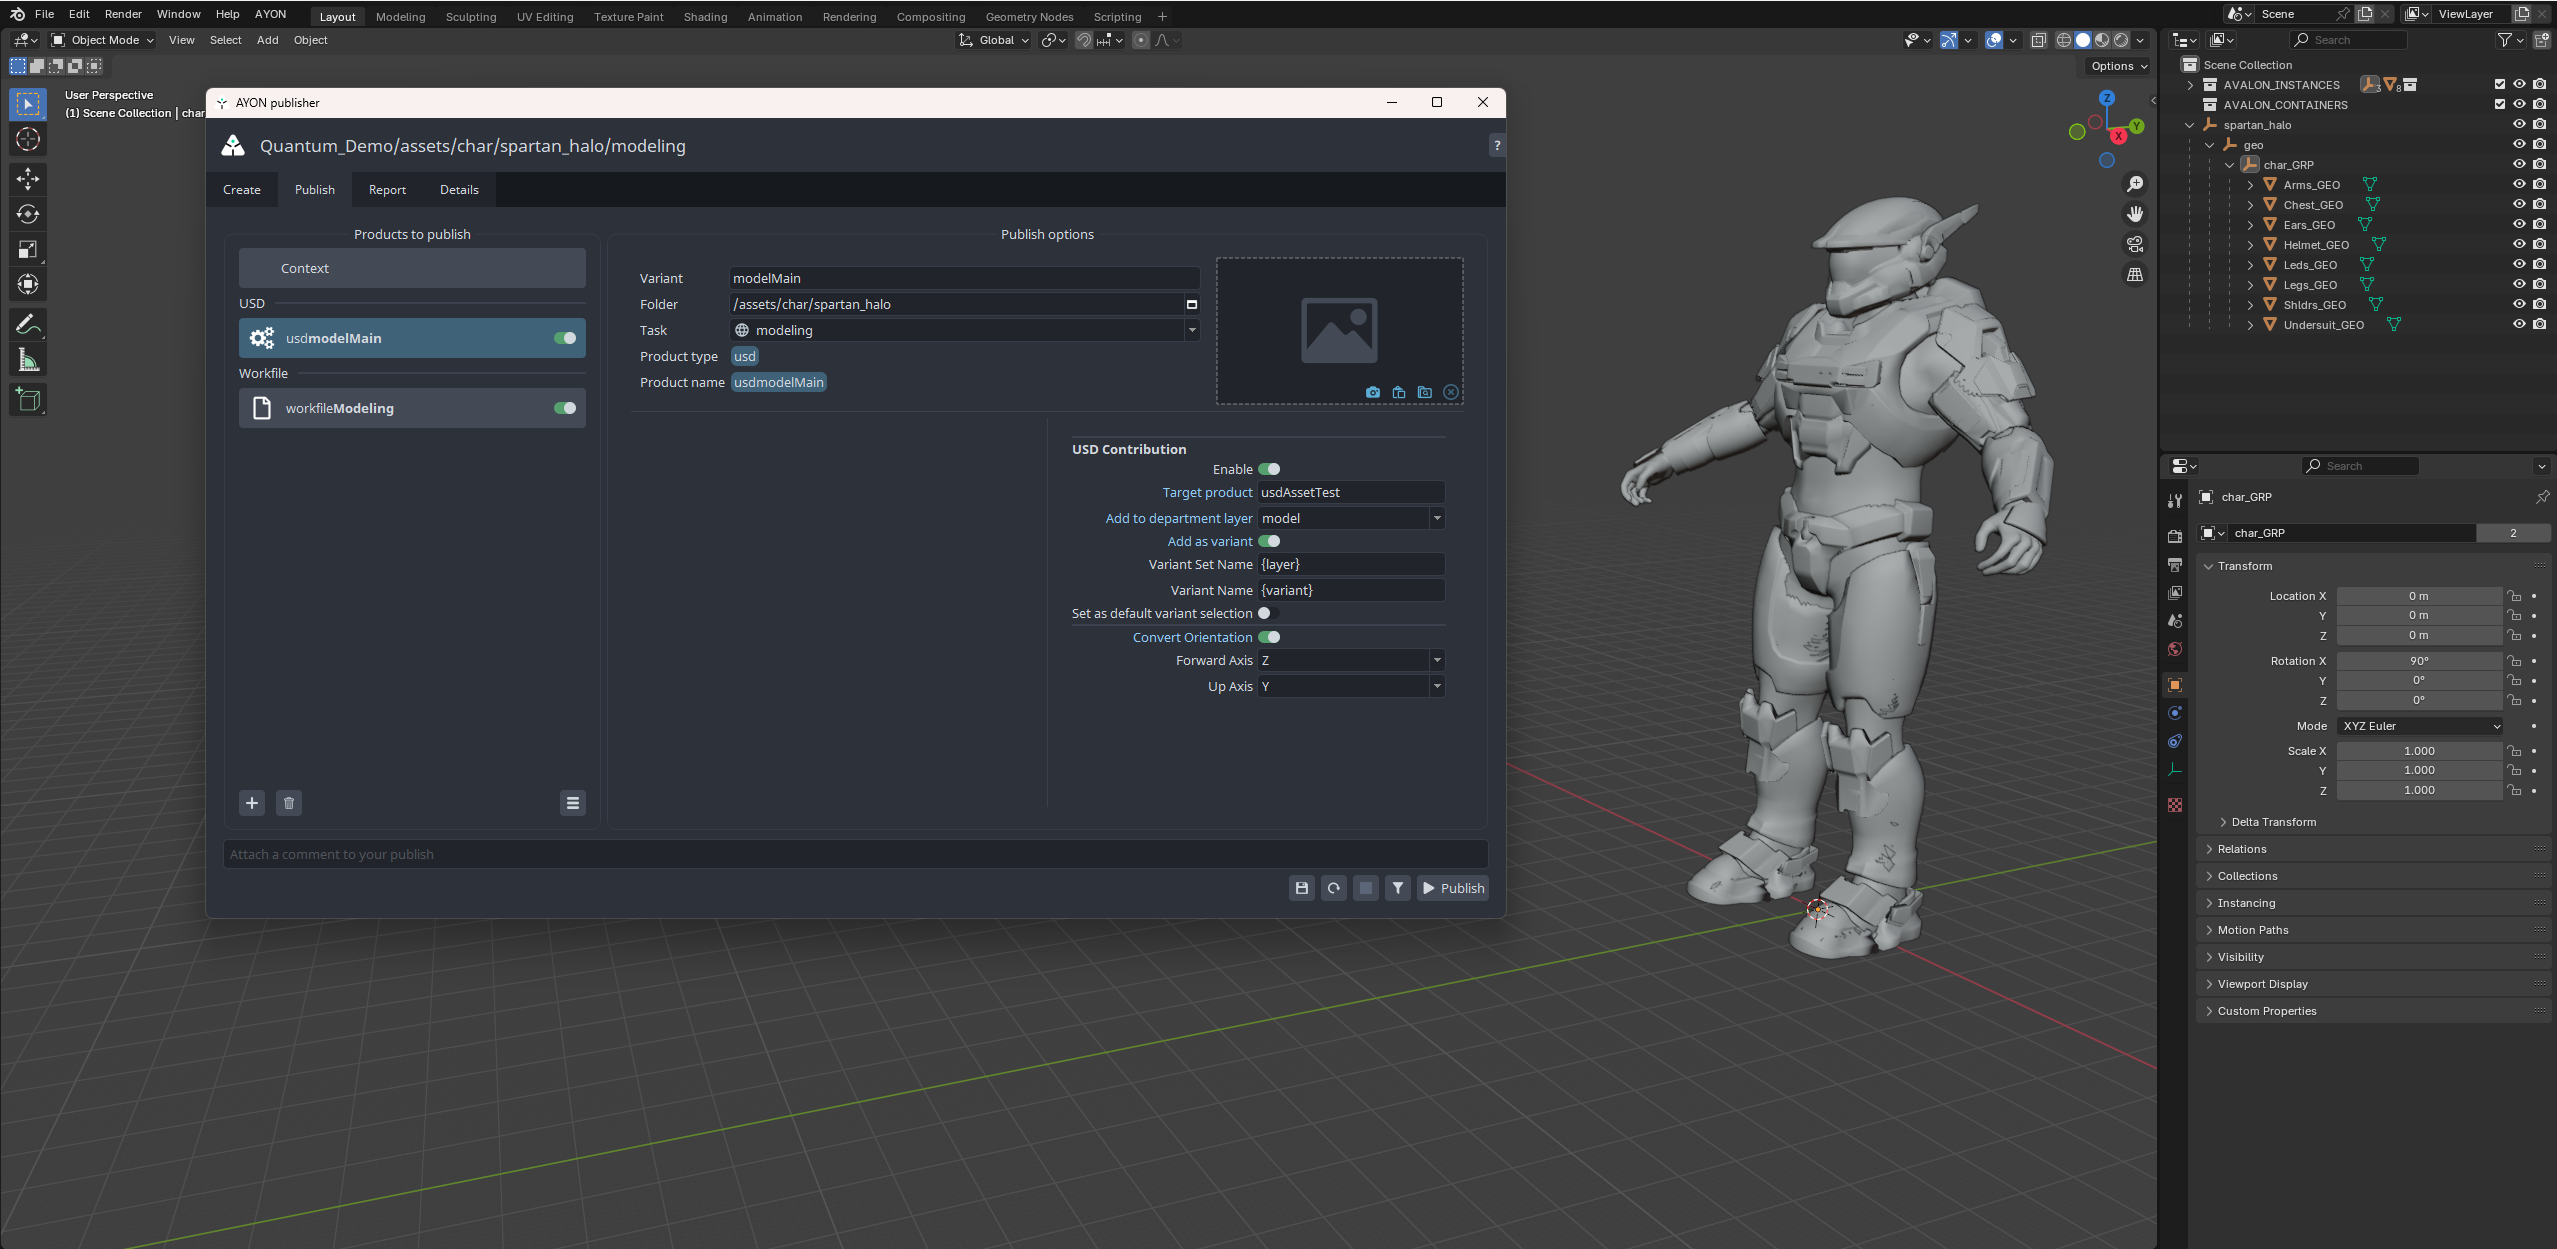Select the Move tool

(28, 179)
